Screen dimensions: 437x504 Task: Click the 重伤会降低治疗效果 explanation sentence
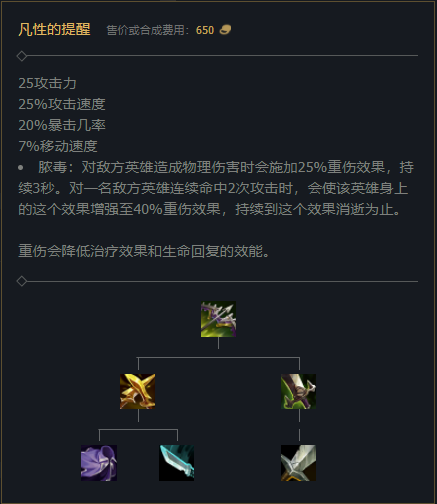[144, 251]
